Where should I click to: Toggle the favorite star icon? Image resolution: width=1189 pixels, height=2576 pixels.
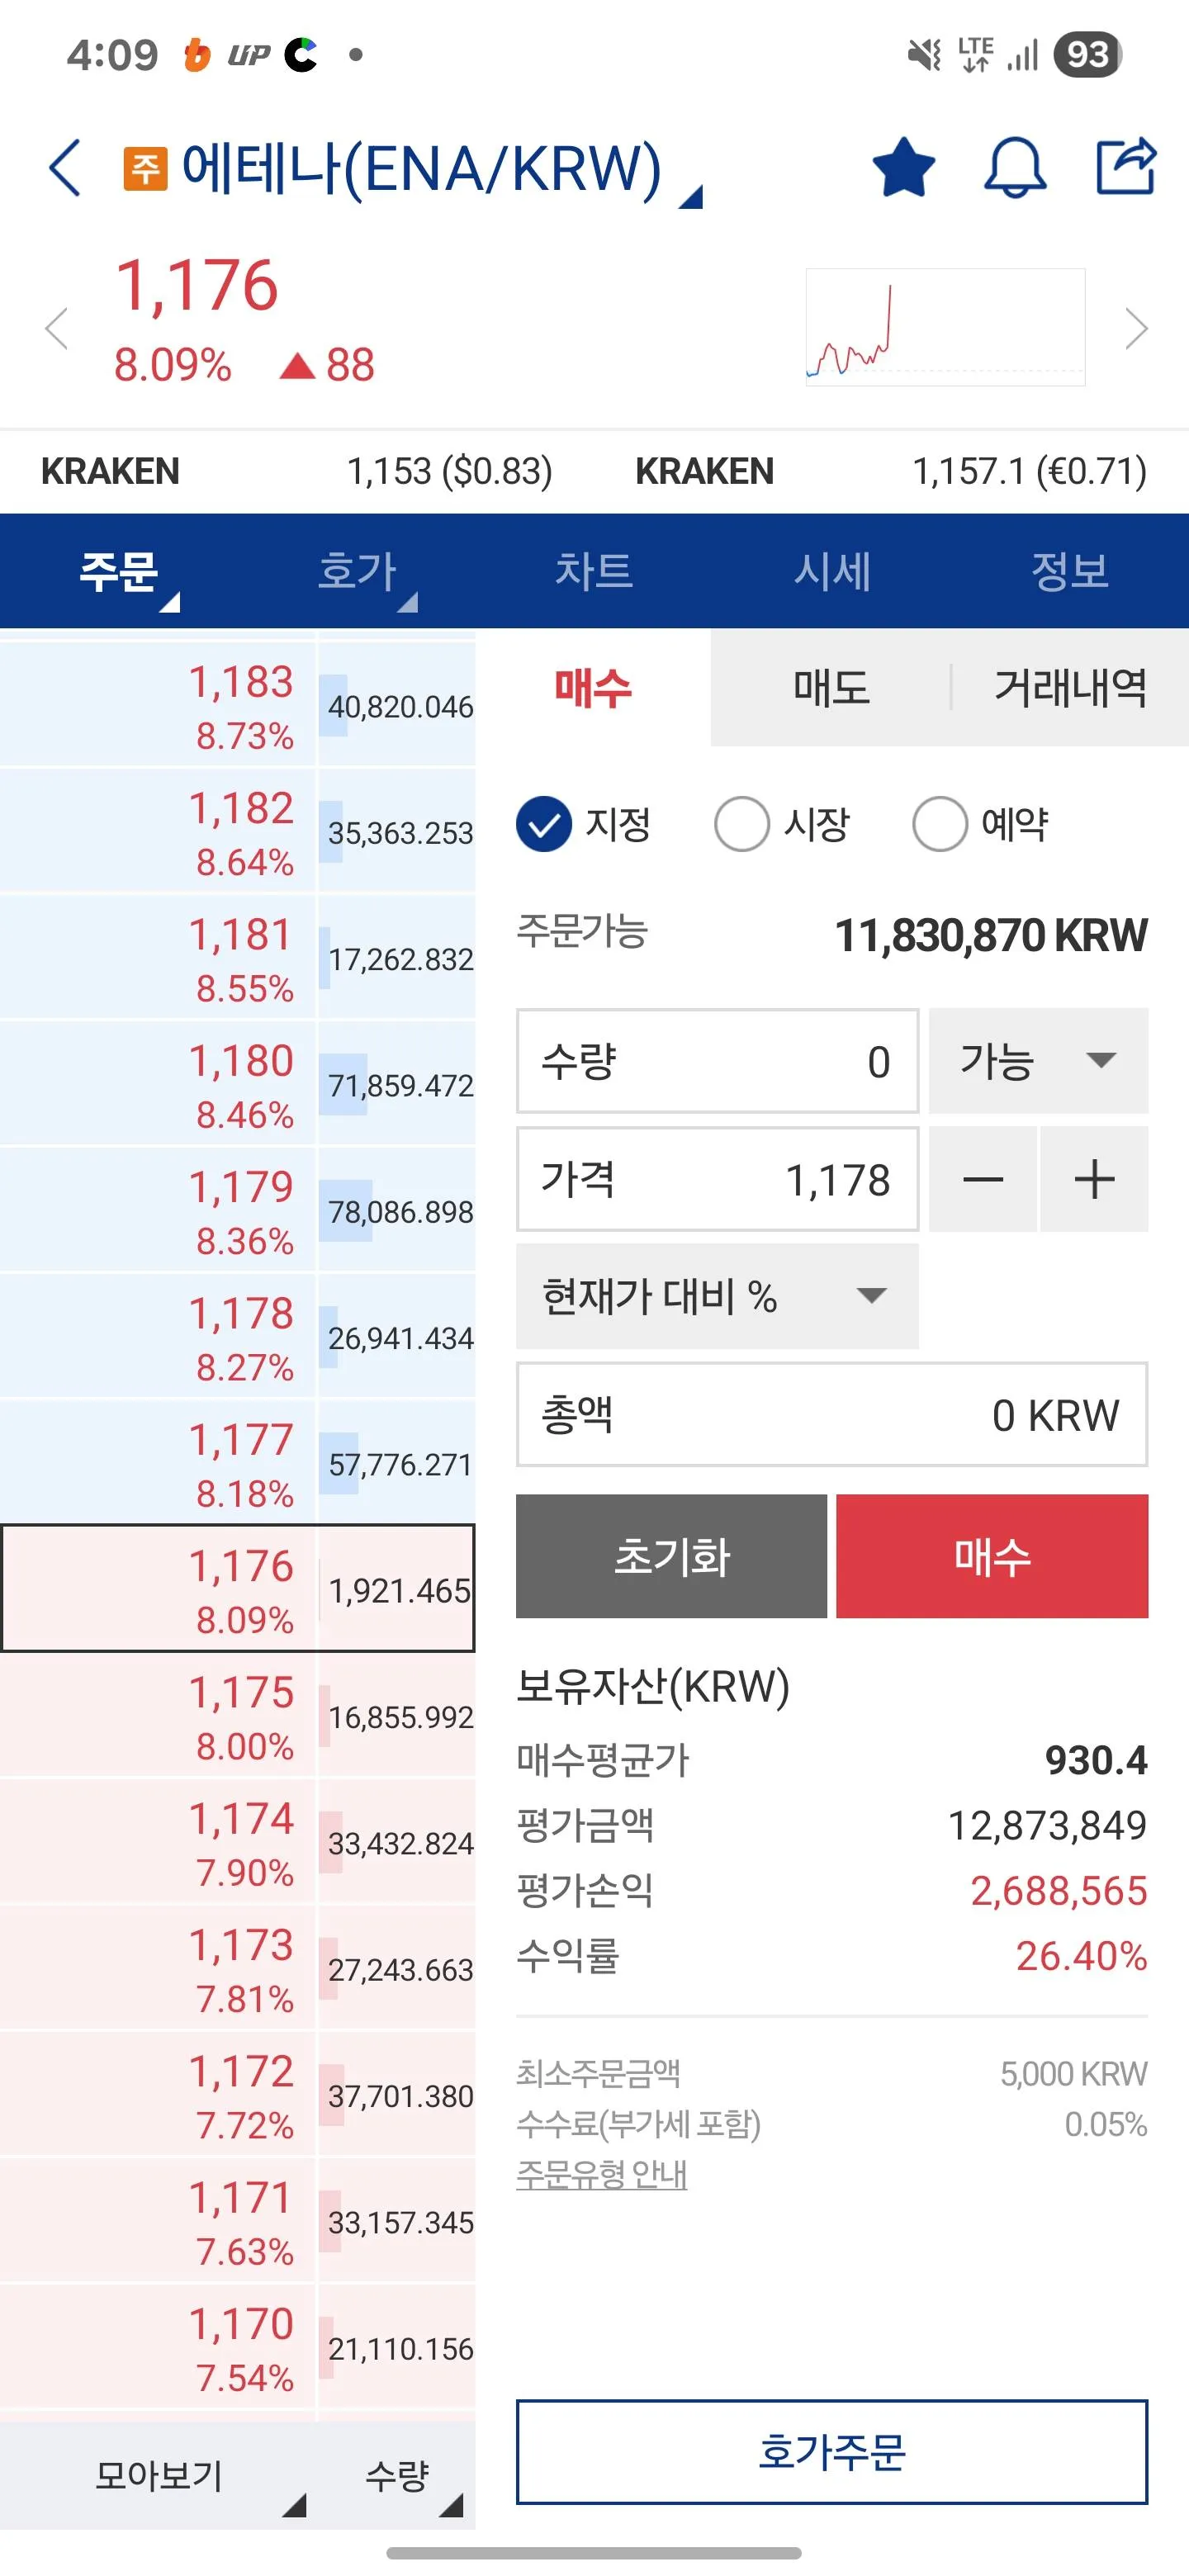(x=903, y=167)
